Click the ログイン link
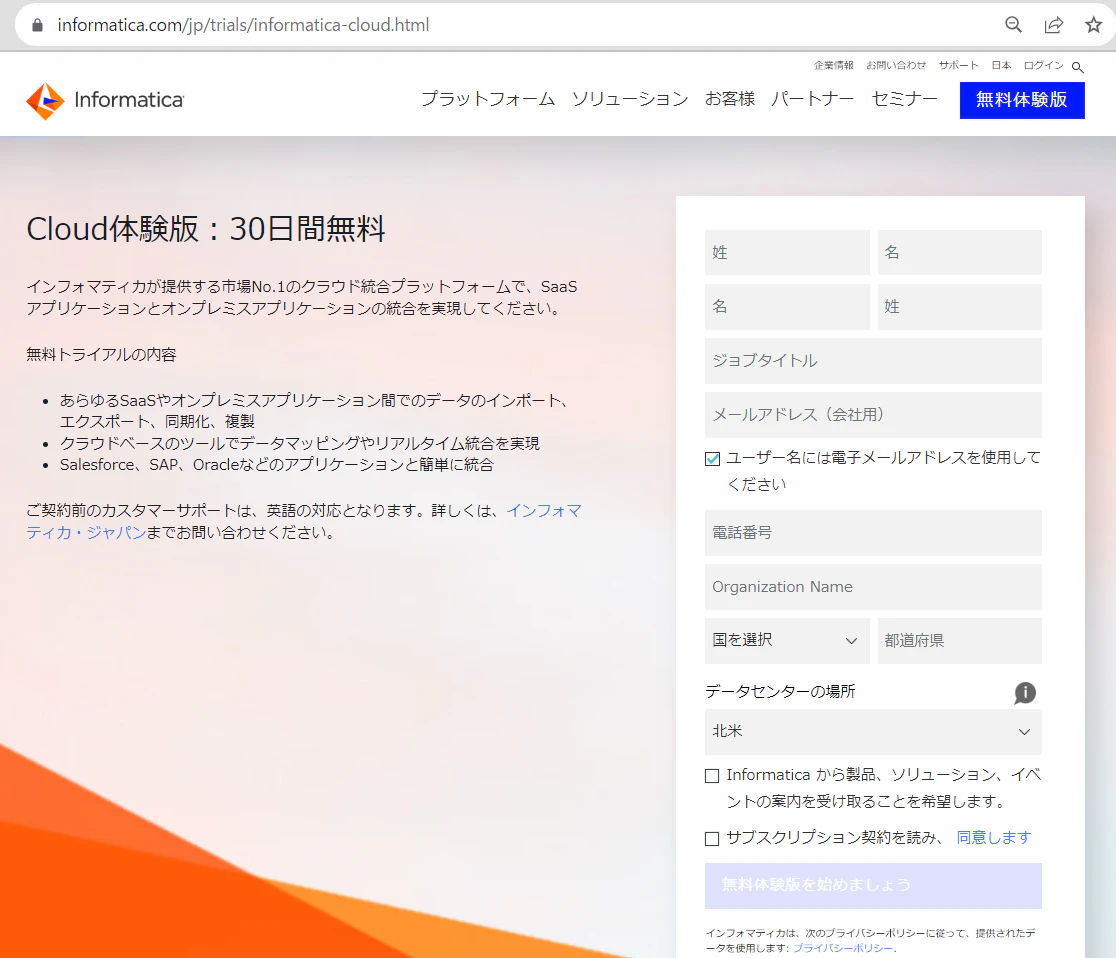Screen dimensions: 1116x958 point(1043,65)
